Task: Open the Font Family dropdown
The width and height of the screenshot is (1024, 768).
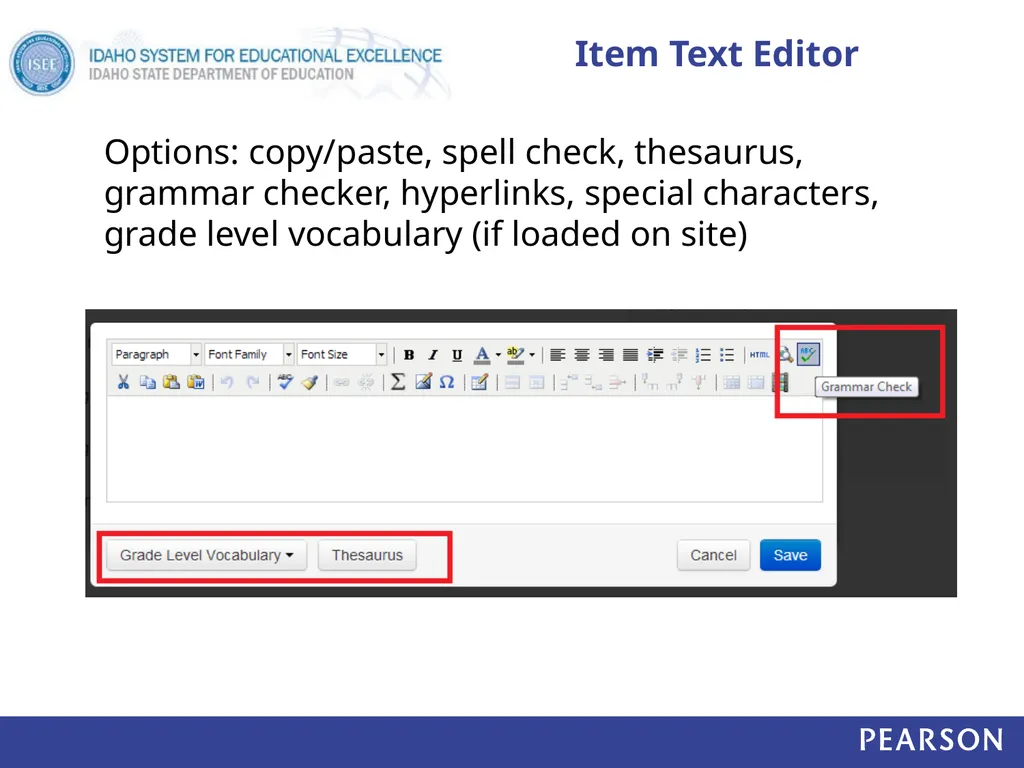Action: click(x=249, y=355)
